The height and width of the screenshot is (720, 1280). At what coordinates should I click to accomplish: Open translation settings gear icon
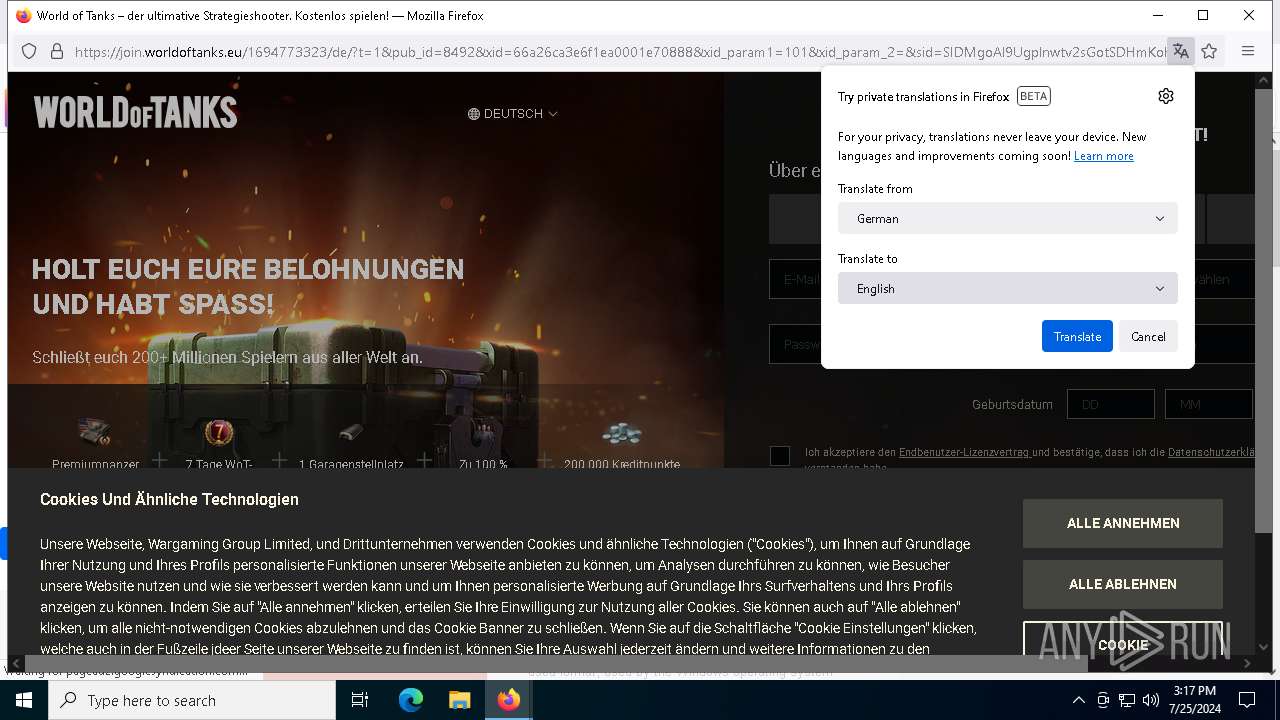tap(1165, 96)
